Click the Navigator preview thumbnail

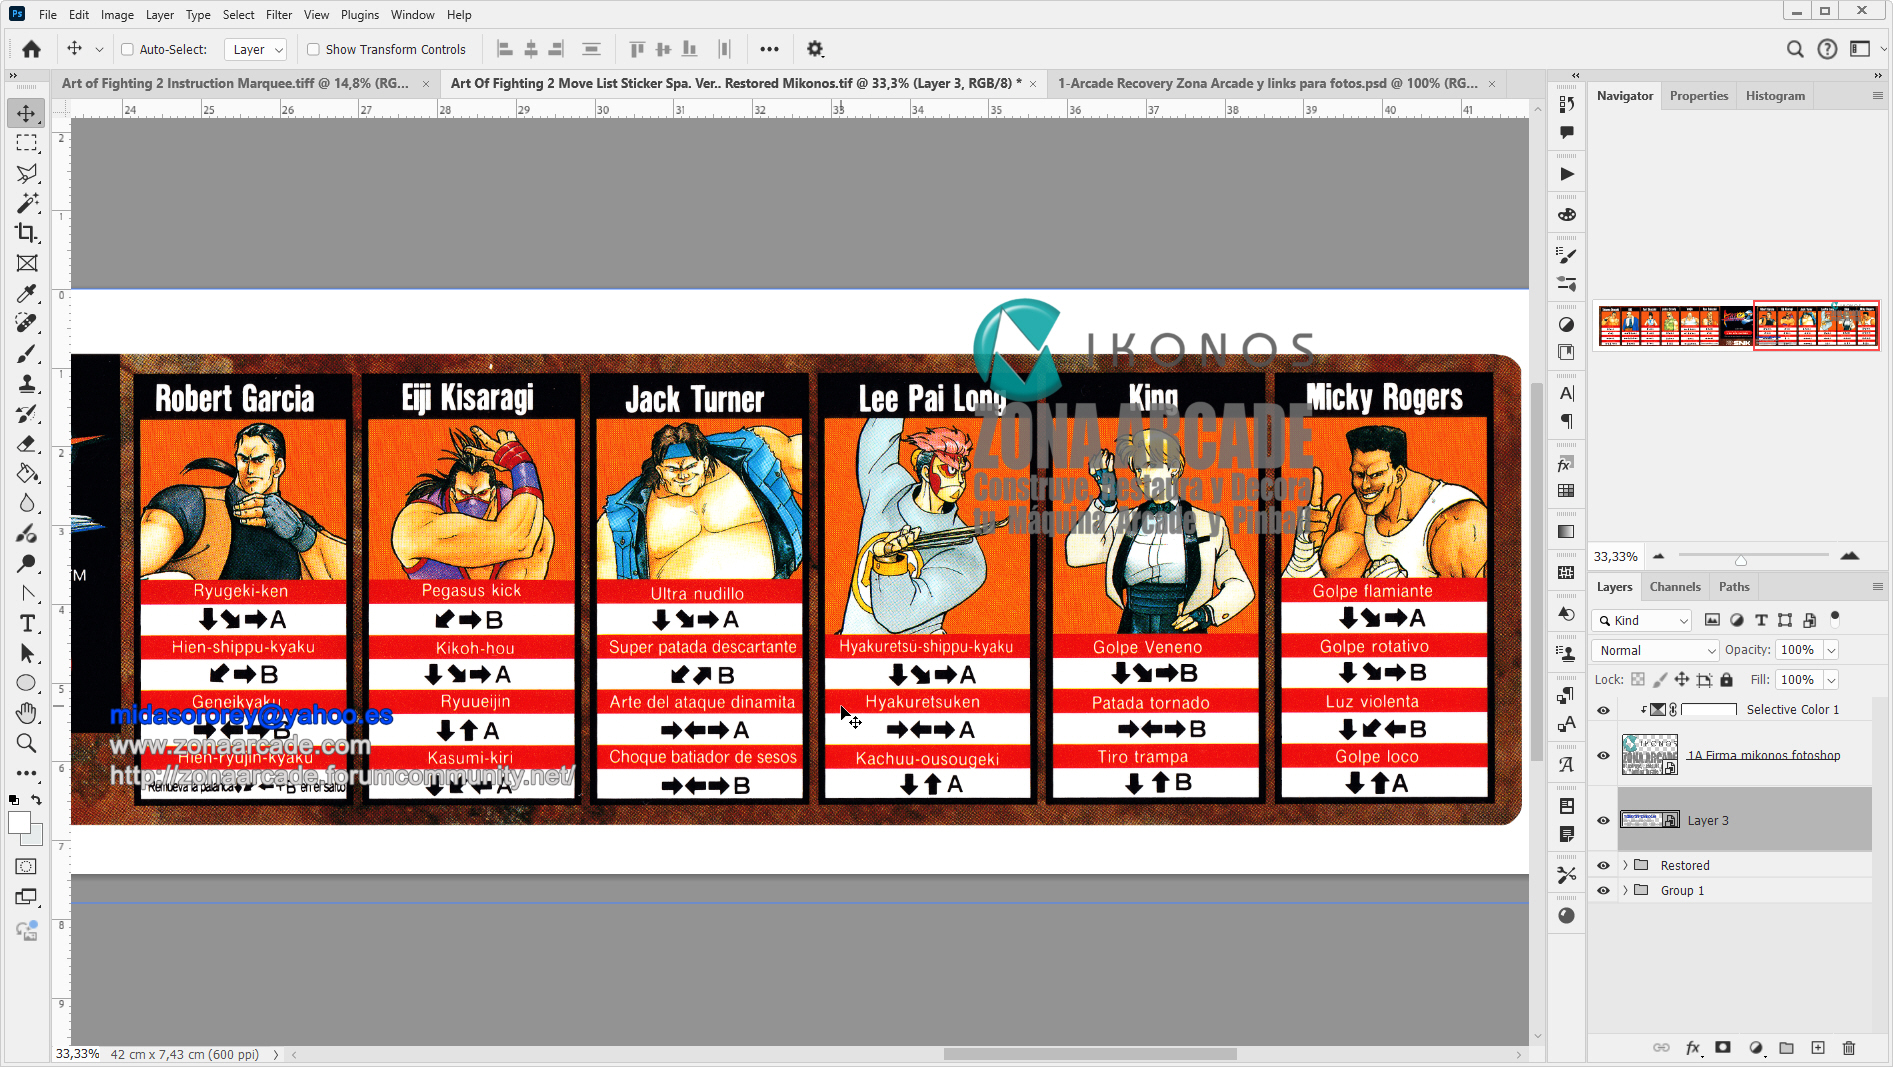tap(1738, 326)
